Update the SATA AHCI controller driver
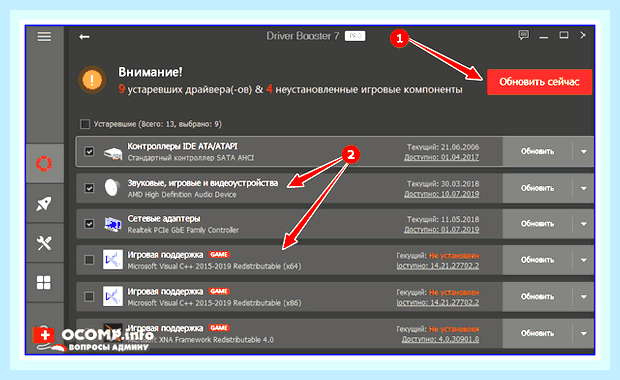 point(537,151)
